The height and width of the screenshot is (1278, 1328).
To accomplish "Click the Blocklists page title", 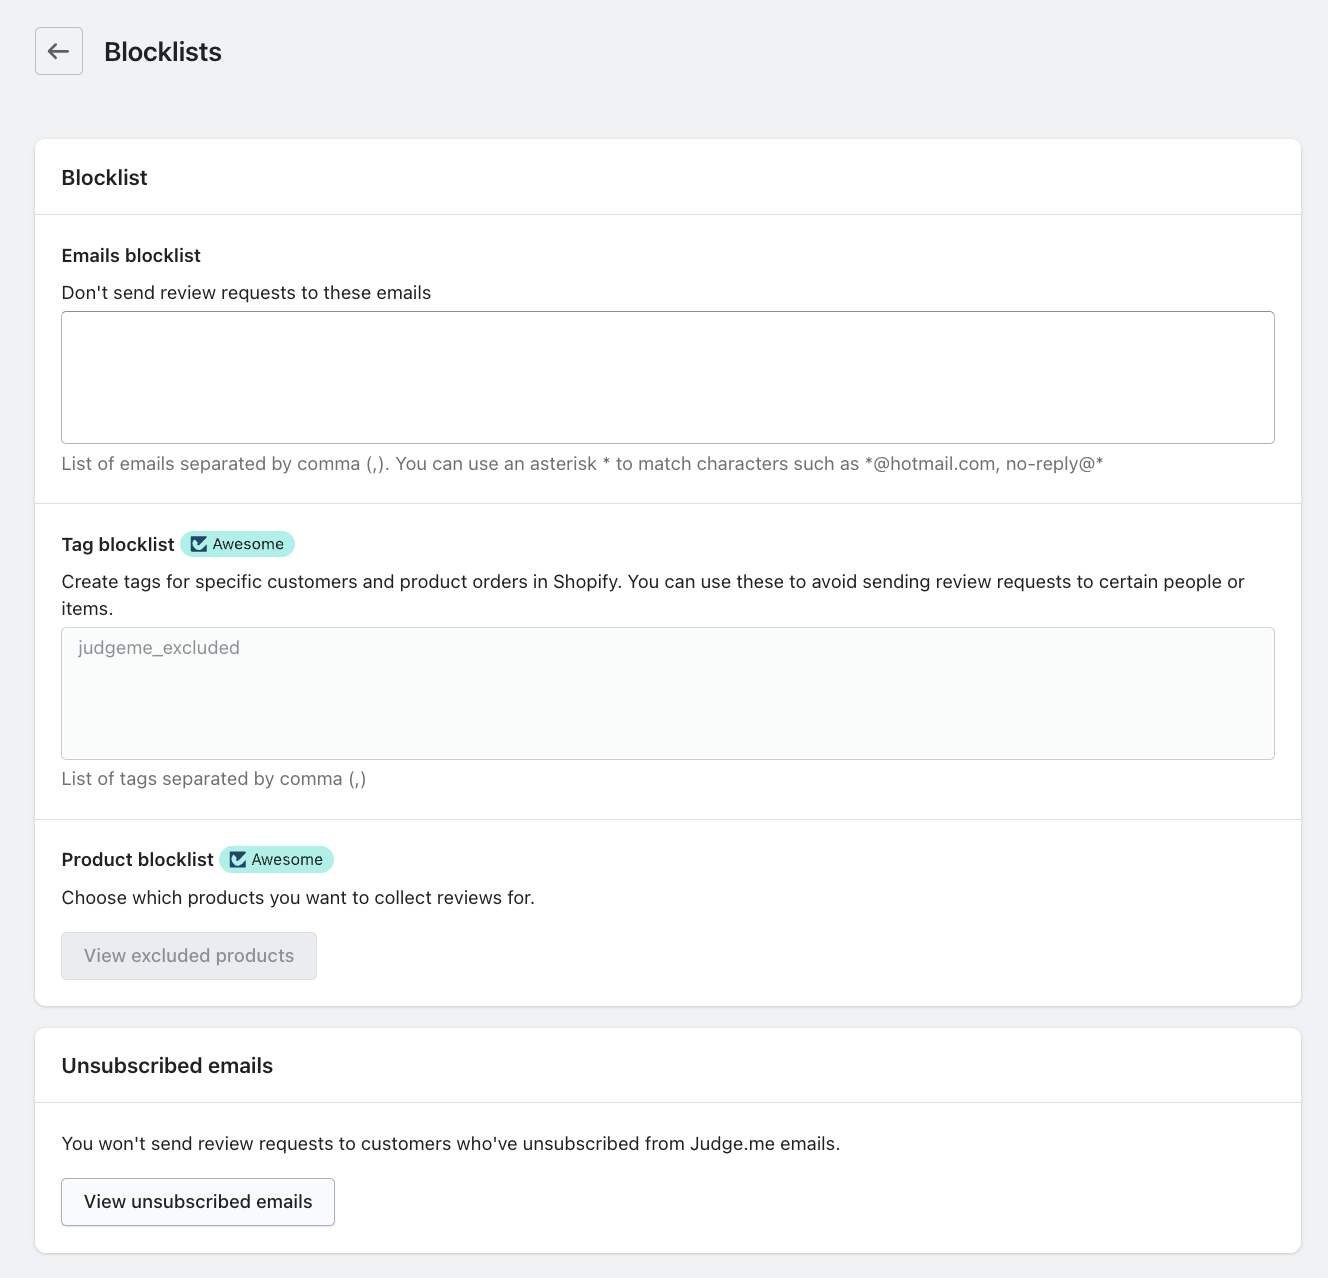I will tap(163, 52).
